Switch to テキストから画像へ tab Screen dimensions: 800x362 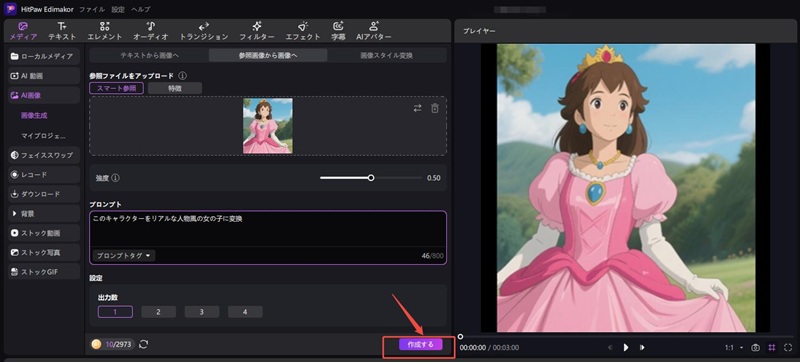(x=149, y=55)
